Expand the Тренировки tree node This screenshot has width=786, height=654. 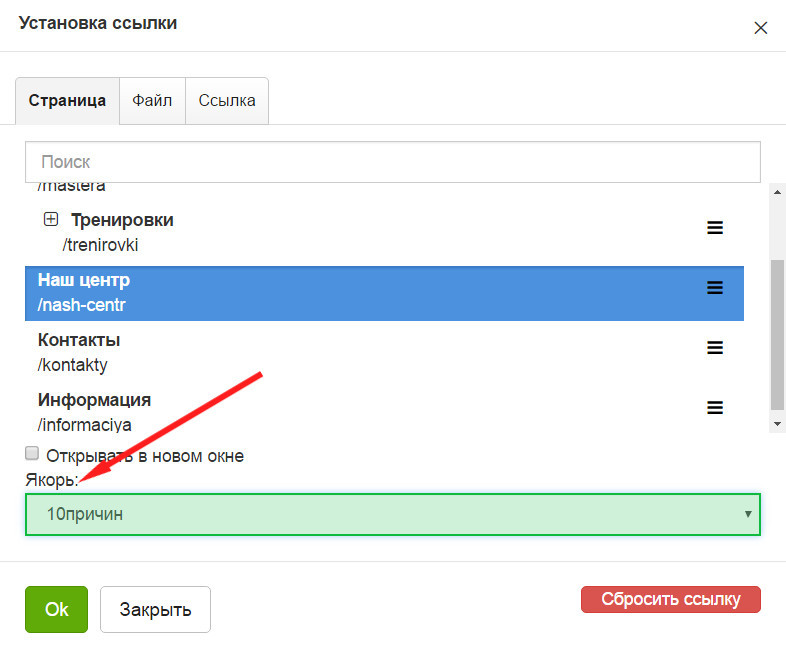tap(51, 219)
